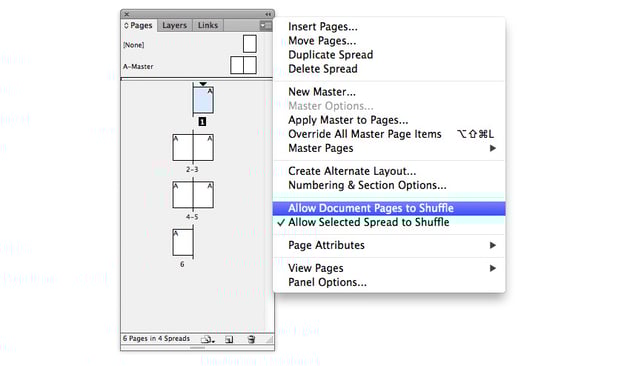This screenshot has height=366, width=630.
Task: Choose Delete Spread
Action: pos(389,69)
